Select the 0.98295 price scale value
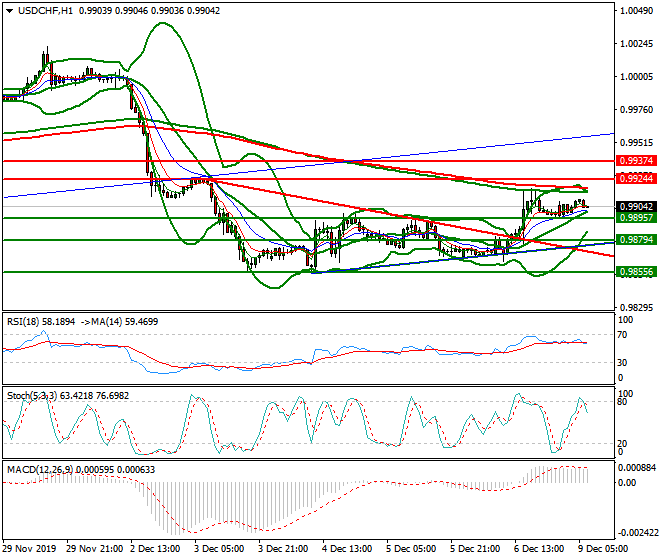Image resolution: width=660 pixels, height=560 pixels. point(637,307)
